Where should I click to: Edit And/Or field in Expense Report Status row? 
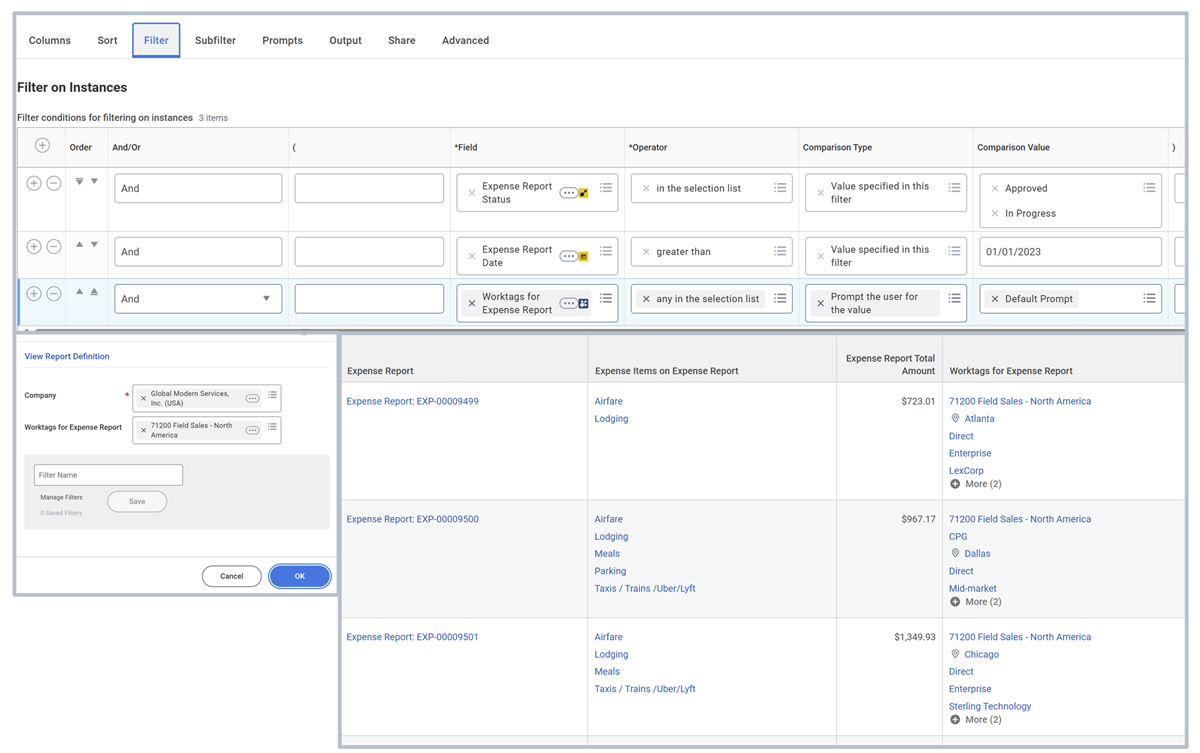pos(198,188)
